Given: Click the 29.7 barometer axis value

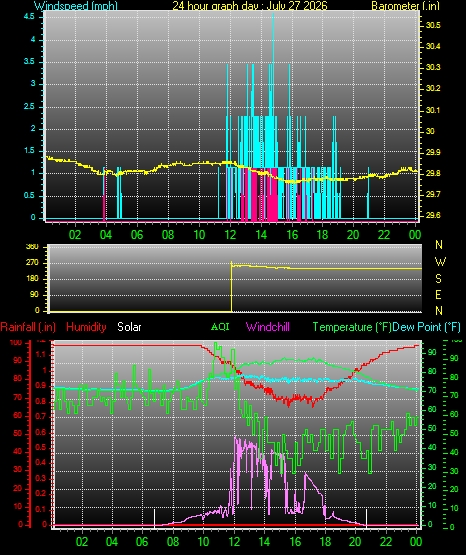Looking at the screenshot, I should point(433,194).
